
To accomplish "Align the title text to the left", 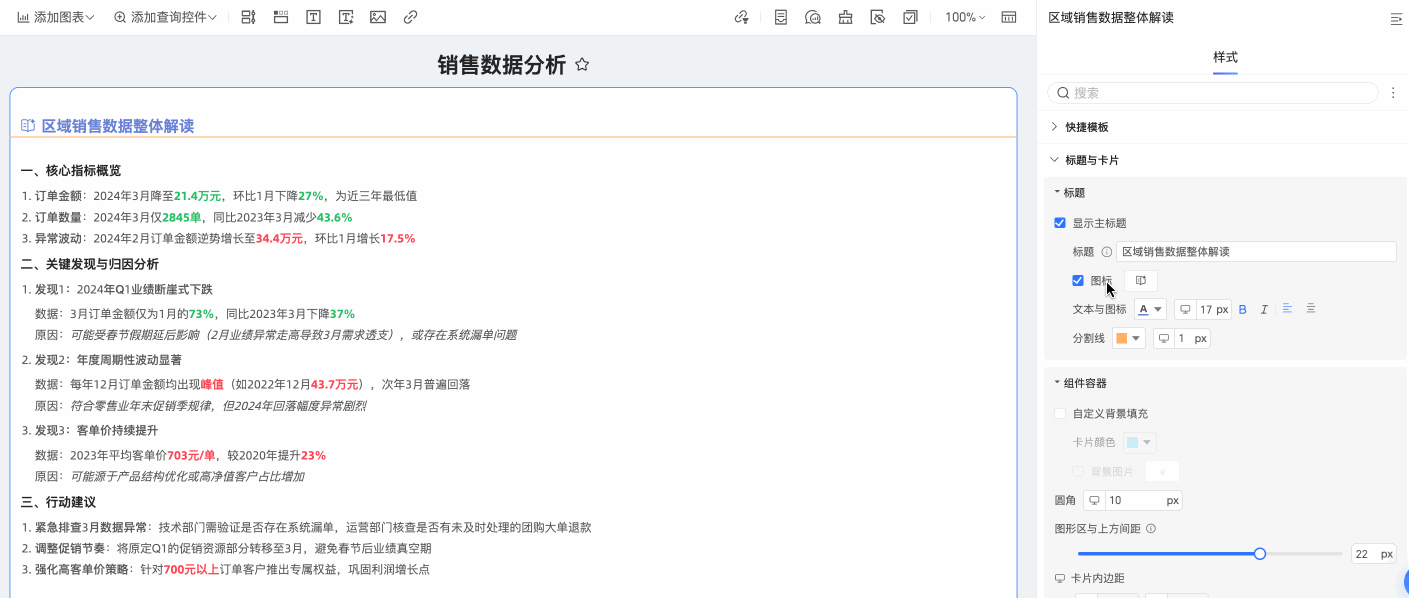I will click(1287, 309).
